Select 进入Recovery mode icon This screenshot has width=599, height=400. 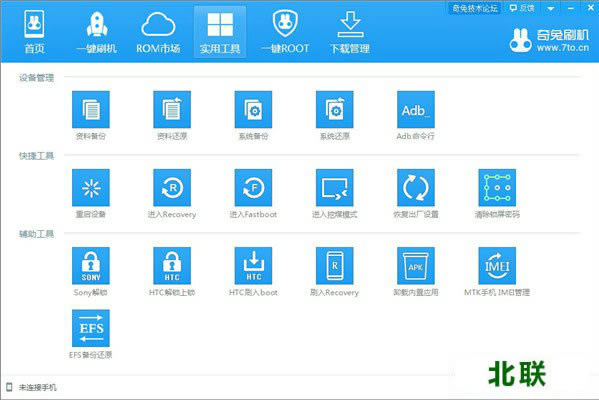click(172, 188)
